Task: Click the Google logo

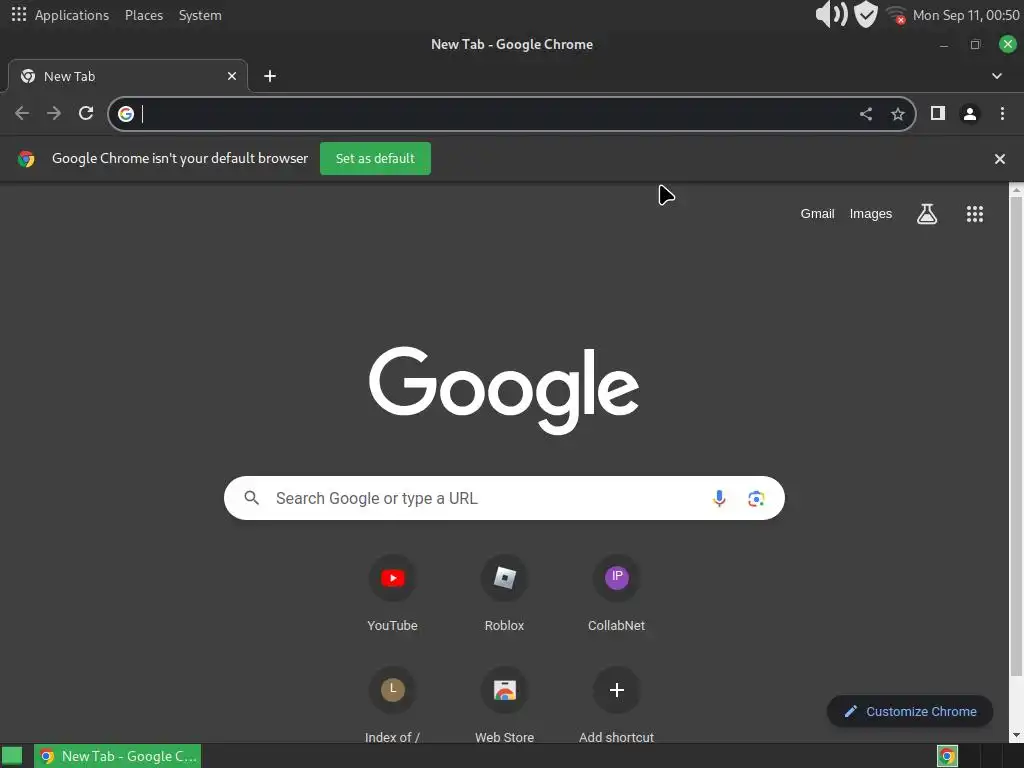Action: [x=504, y=390]
